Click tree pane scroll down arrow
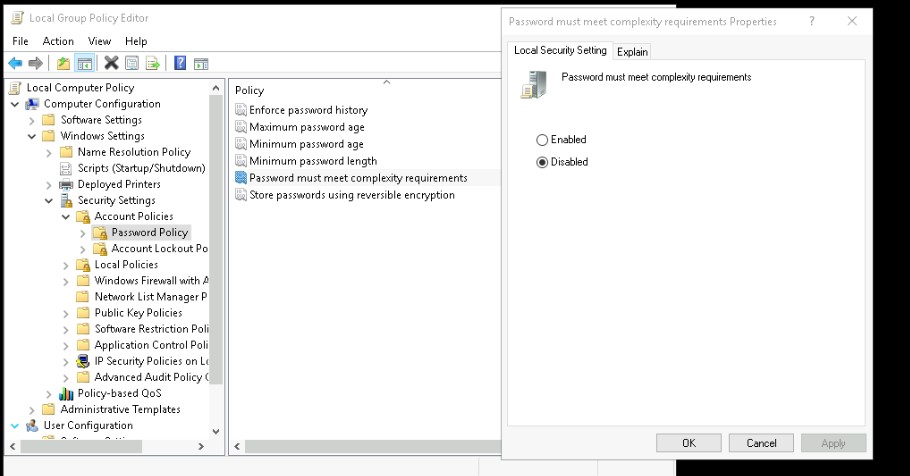910x476 pixels. [x=216, y=431]
